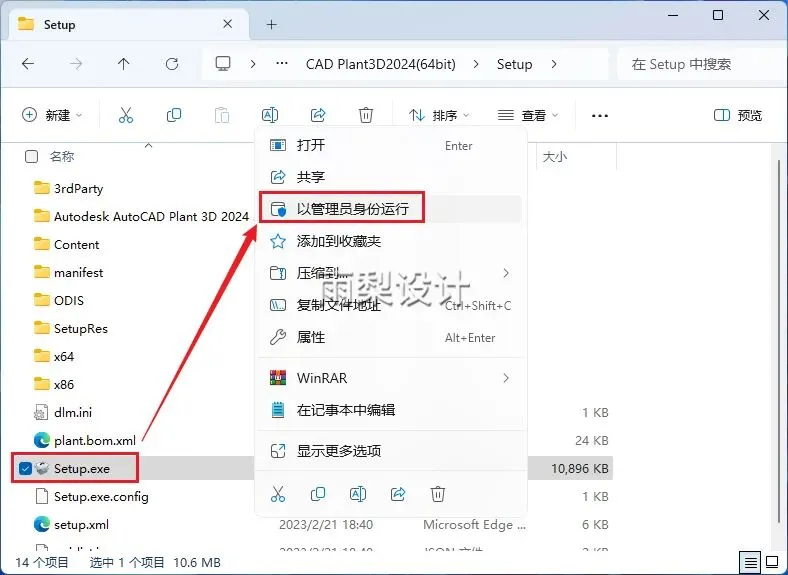Screen dimensions: 788x575
Task: Click the rename icon at context menu bottom
Action: [358, 494]
